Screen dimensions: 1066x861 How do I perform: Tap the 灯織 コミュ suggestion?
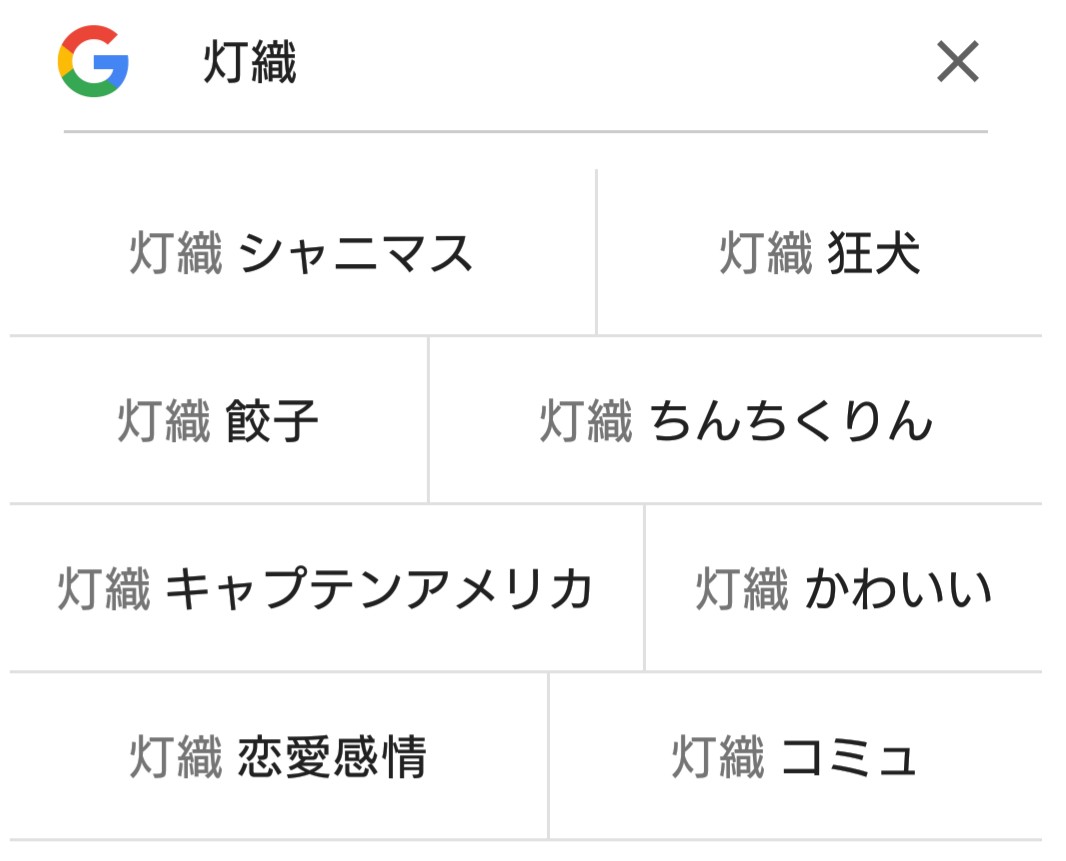(x=795, y=756)
